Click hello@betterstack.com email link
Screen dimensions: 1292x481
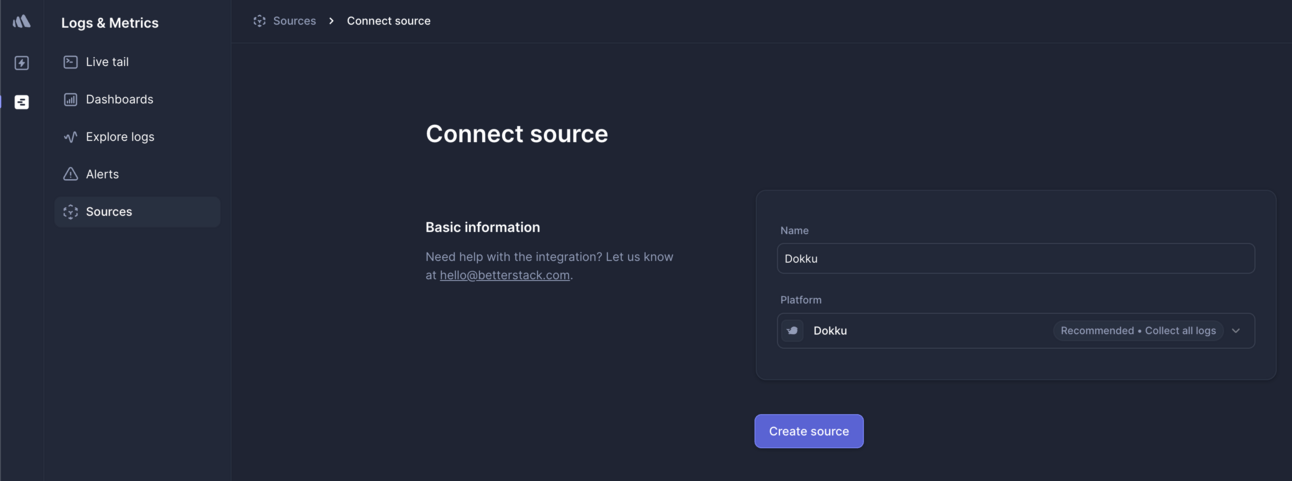tap(504, 275)
